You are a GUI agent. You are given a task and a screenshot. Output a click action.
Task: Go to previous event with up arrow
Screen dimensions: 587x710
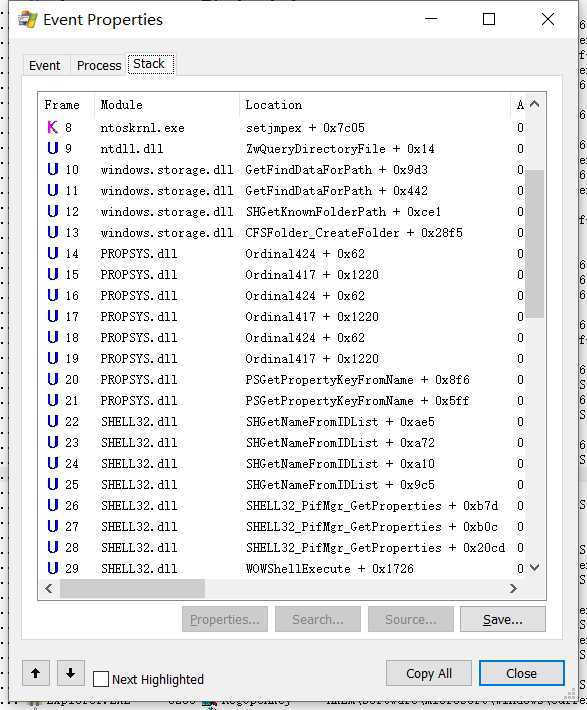point(36,673)
